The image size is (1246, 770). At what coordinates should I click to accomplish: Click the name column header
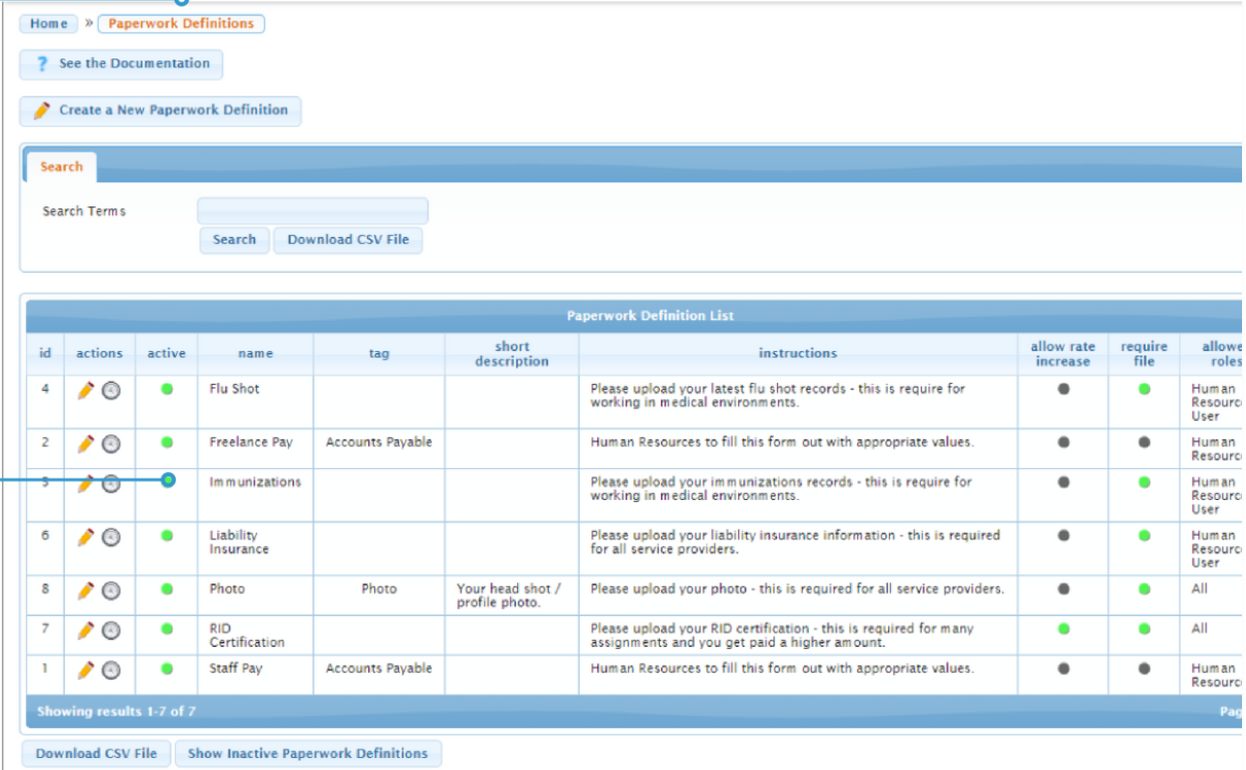click(255, 354)
